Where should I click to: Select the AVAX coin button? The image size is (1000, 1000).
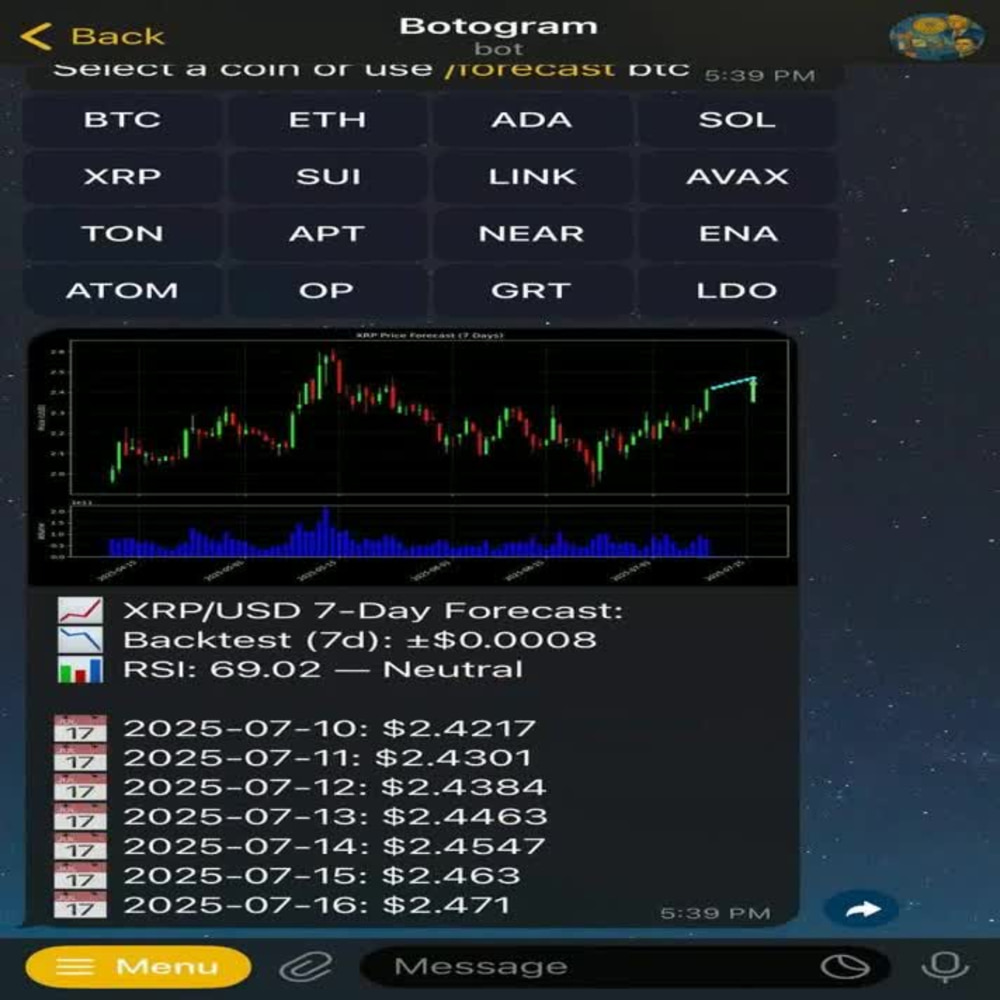point(737,177)
